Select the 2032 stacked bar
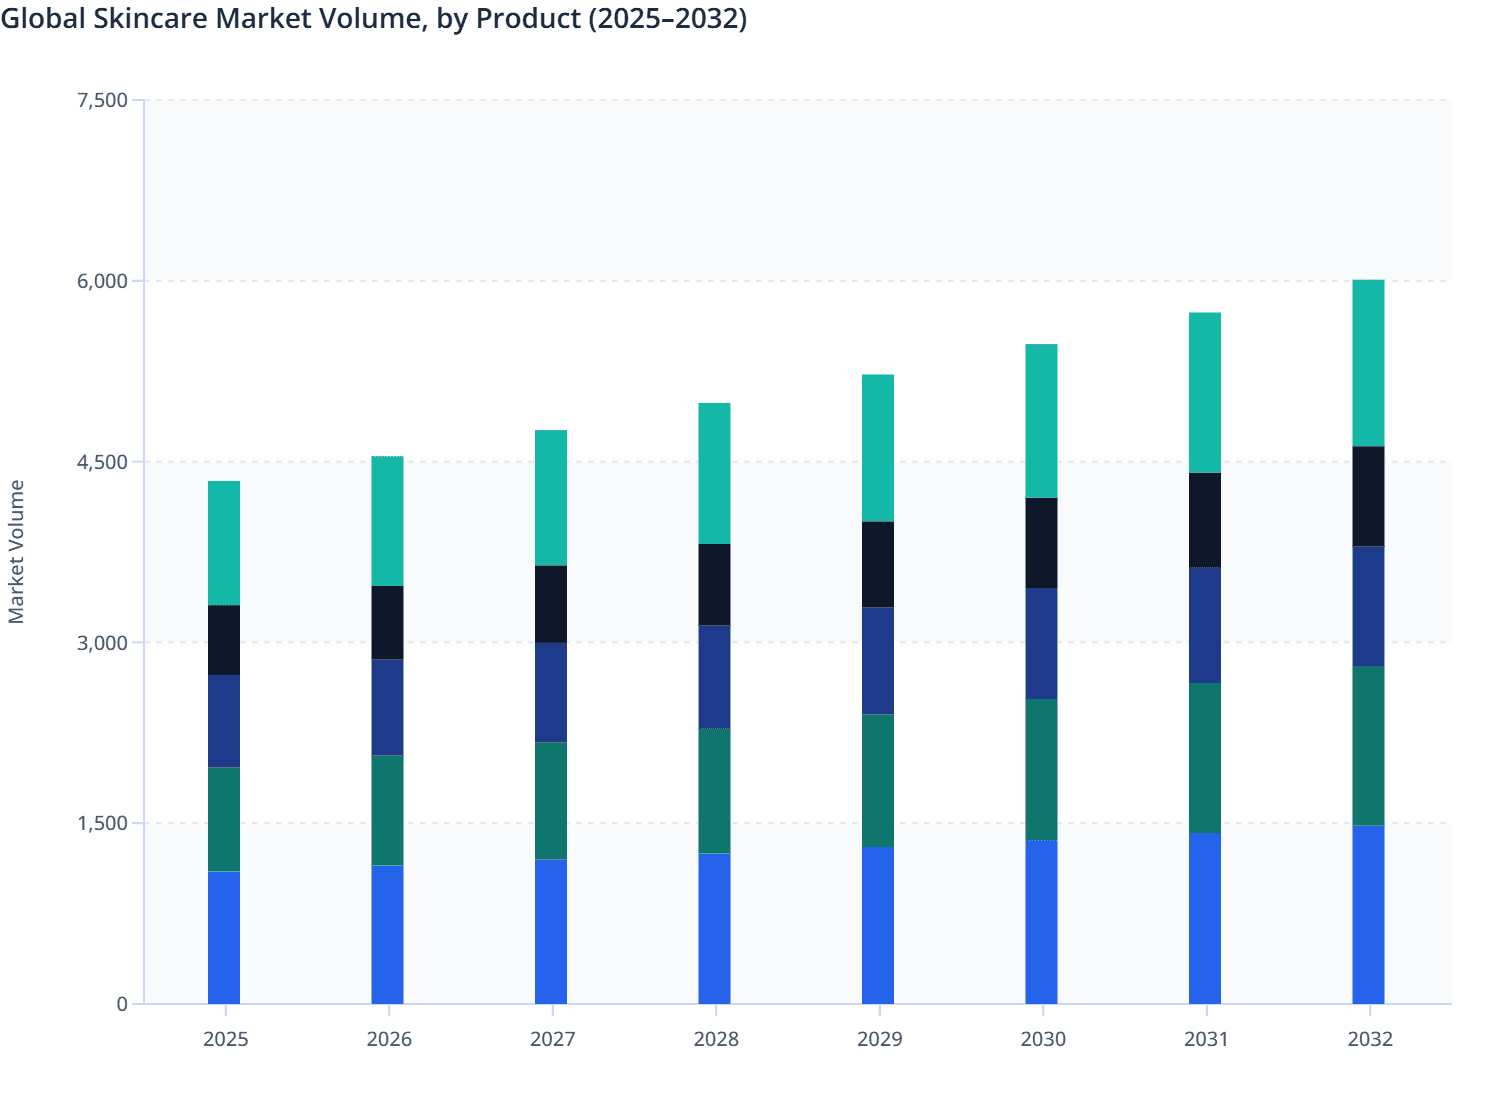The height and width of the screenshot is (1120, 1508). (1369, 640)
